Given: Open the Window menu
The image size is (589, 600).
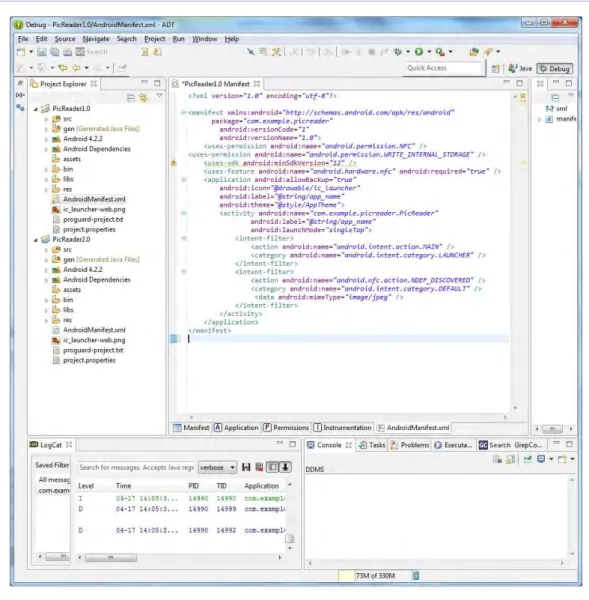Looking at the screenshot, I should (204, 39).
